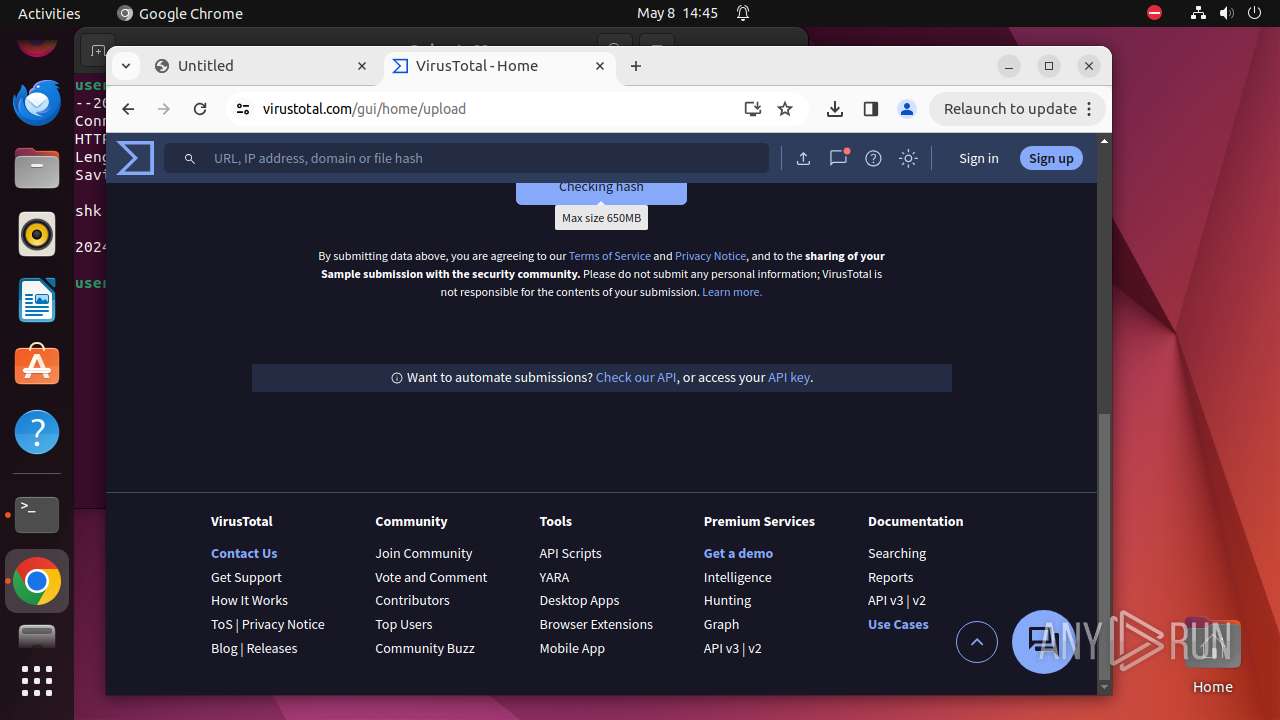The width and height of the screenshot is (1280, 720).
Task: Open Ubuntu Software from dock
Action: click(x=37, y=366)
